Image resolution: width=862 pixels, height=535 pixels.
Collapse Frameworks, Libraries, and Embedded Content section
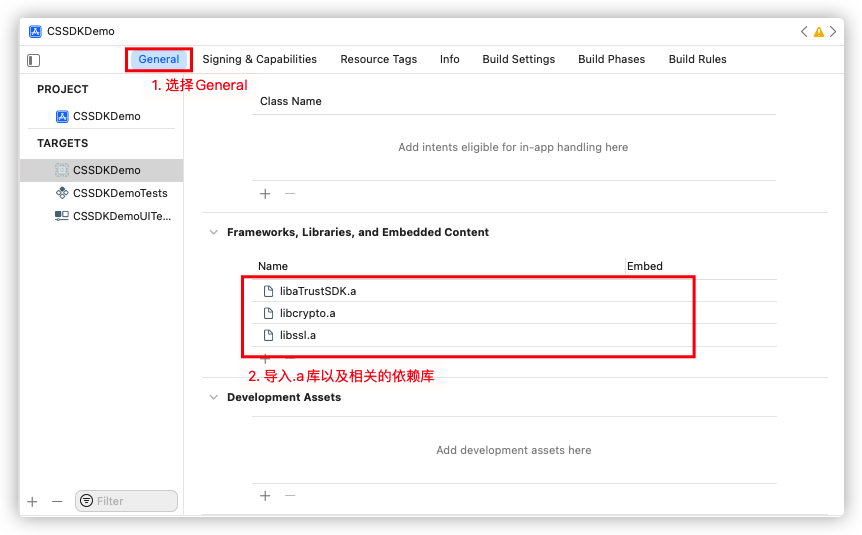click(213, 232)
